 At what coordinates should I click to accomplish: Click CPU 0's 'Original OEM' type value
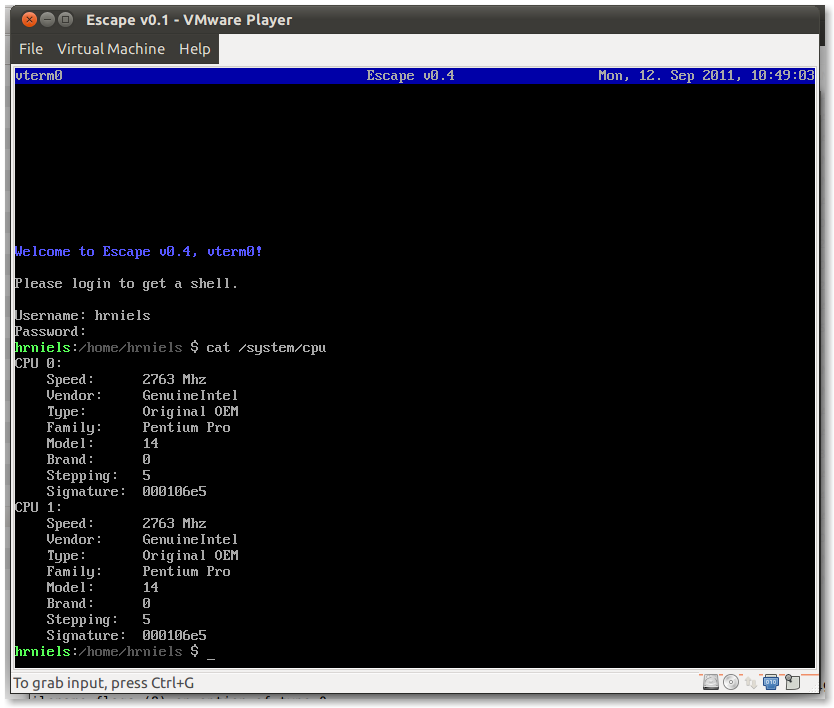pos(190,411)
